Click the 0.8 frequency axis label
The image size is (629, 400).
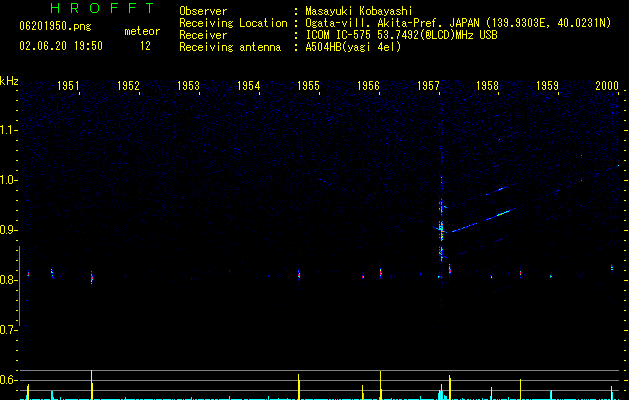pos(8,280)
